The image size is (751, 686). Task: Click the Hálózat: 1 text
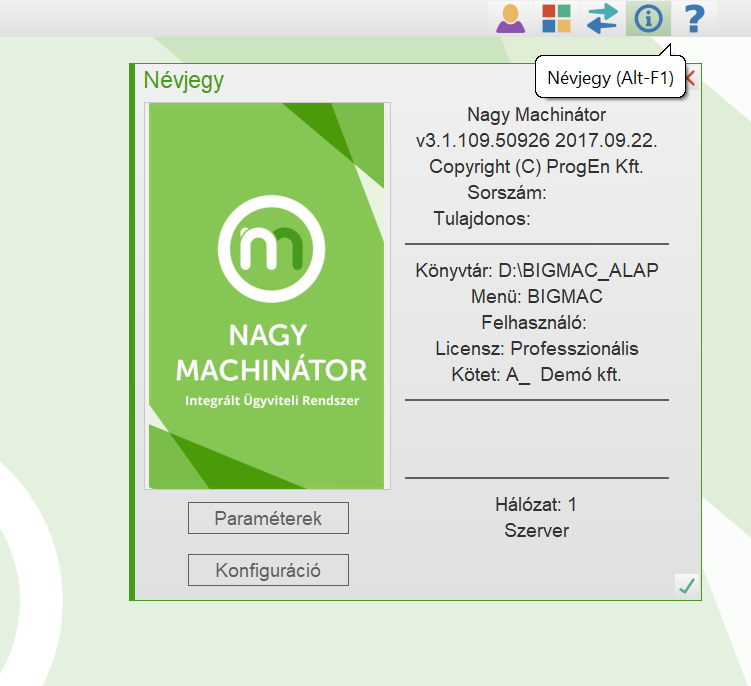click(536, 504)
